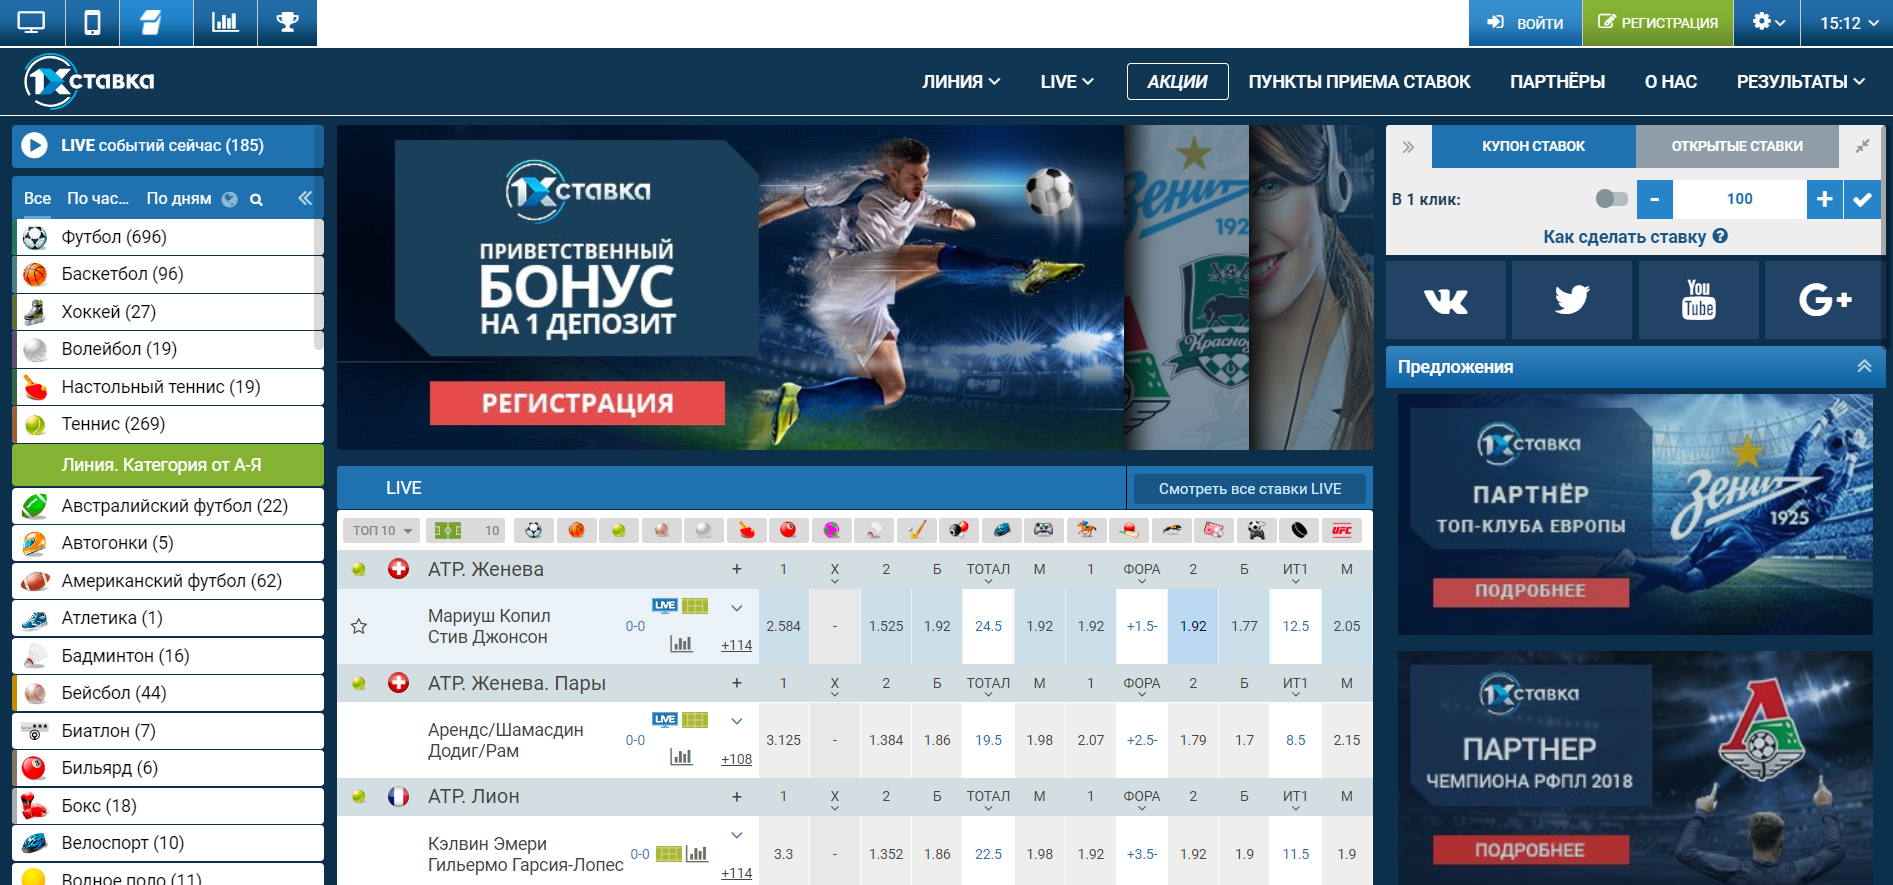The image size is (1893, 885).
Task: Click ВОЙТИ login button
Action: click(1525, 22)
